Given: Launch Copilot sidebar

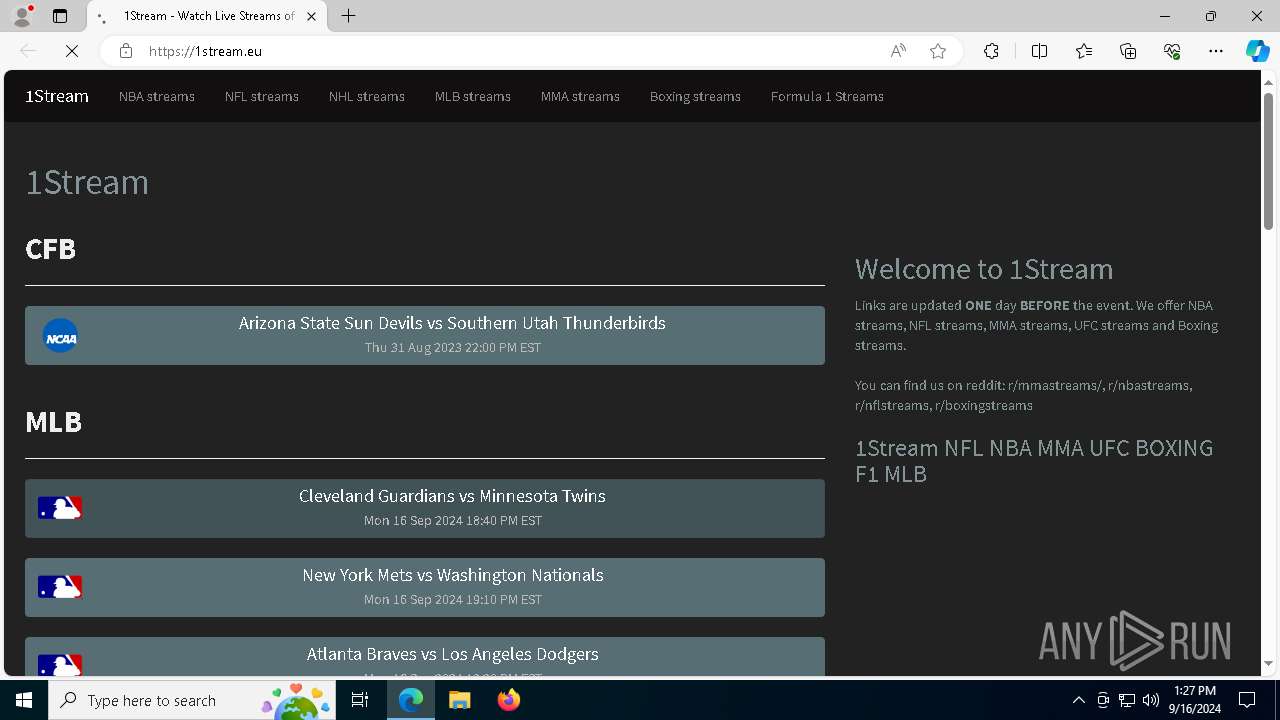Looking at the screenshot, I should coord(1257,51).
